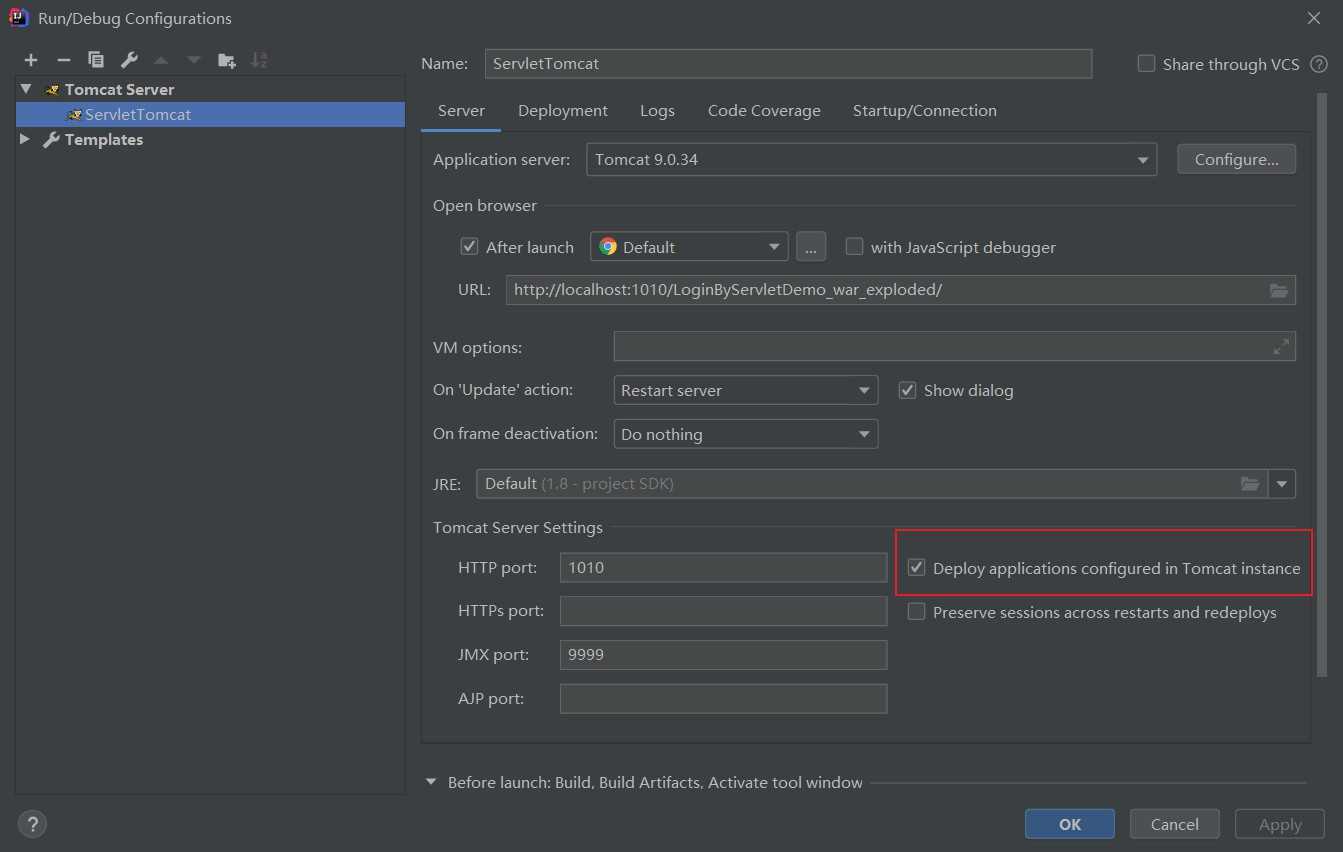Image resolution: width=1343 pixels, height=852 pixels.
Task: Click vertical scrollbar in settings panel
Action: (x=1322, y=385)
